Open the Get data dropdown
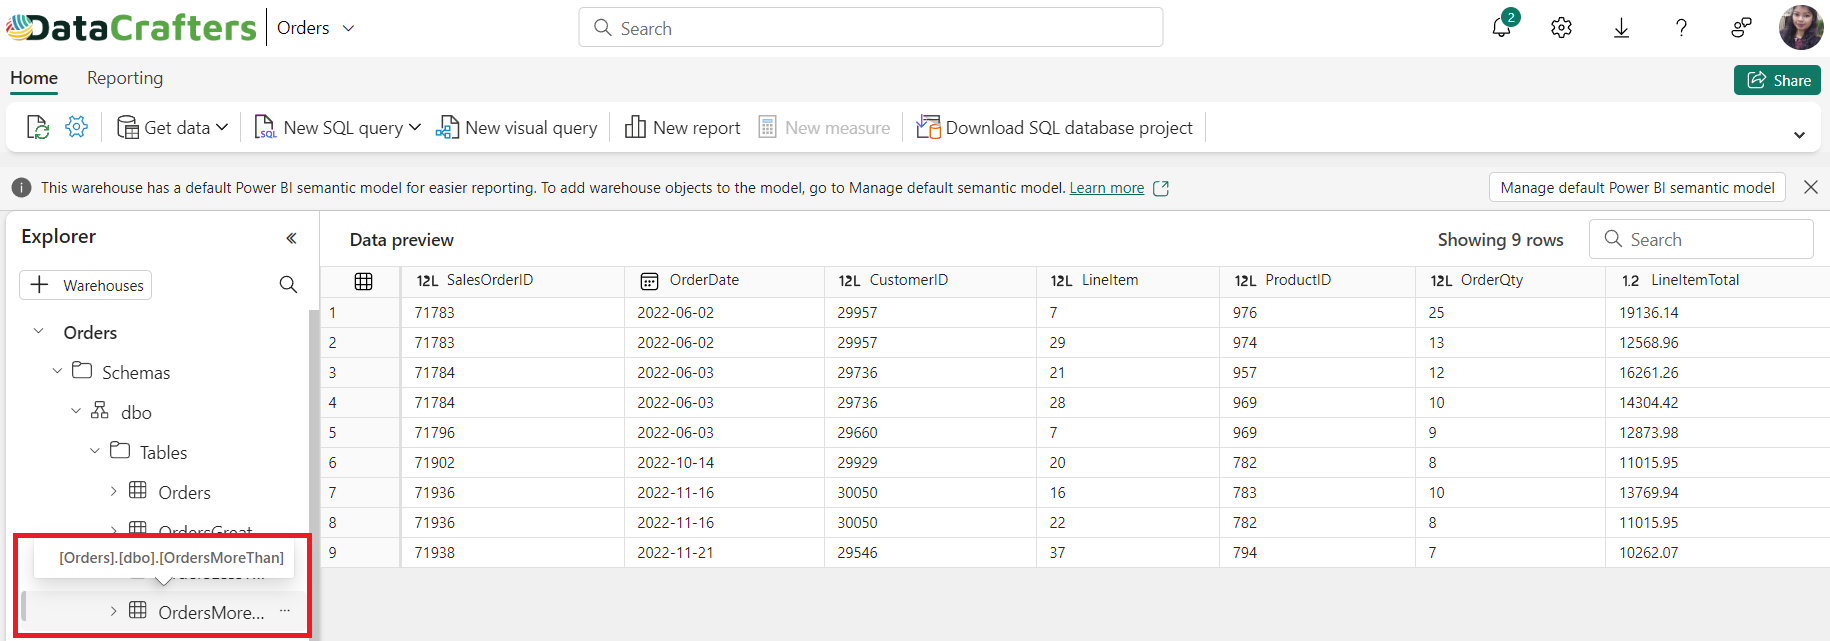Screen dimensions: 1830x641 click(x=173, y=127)
